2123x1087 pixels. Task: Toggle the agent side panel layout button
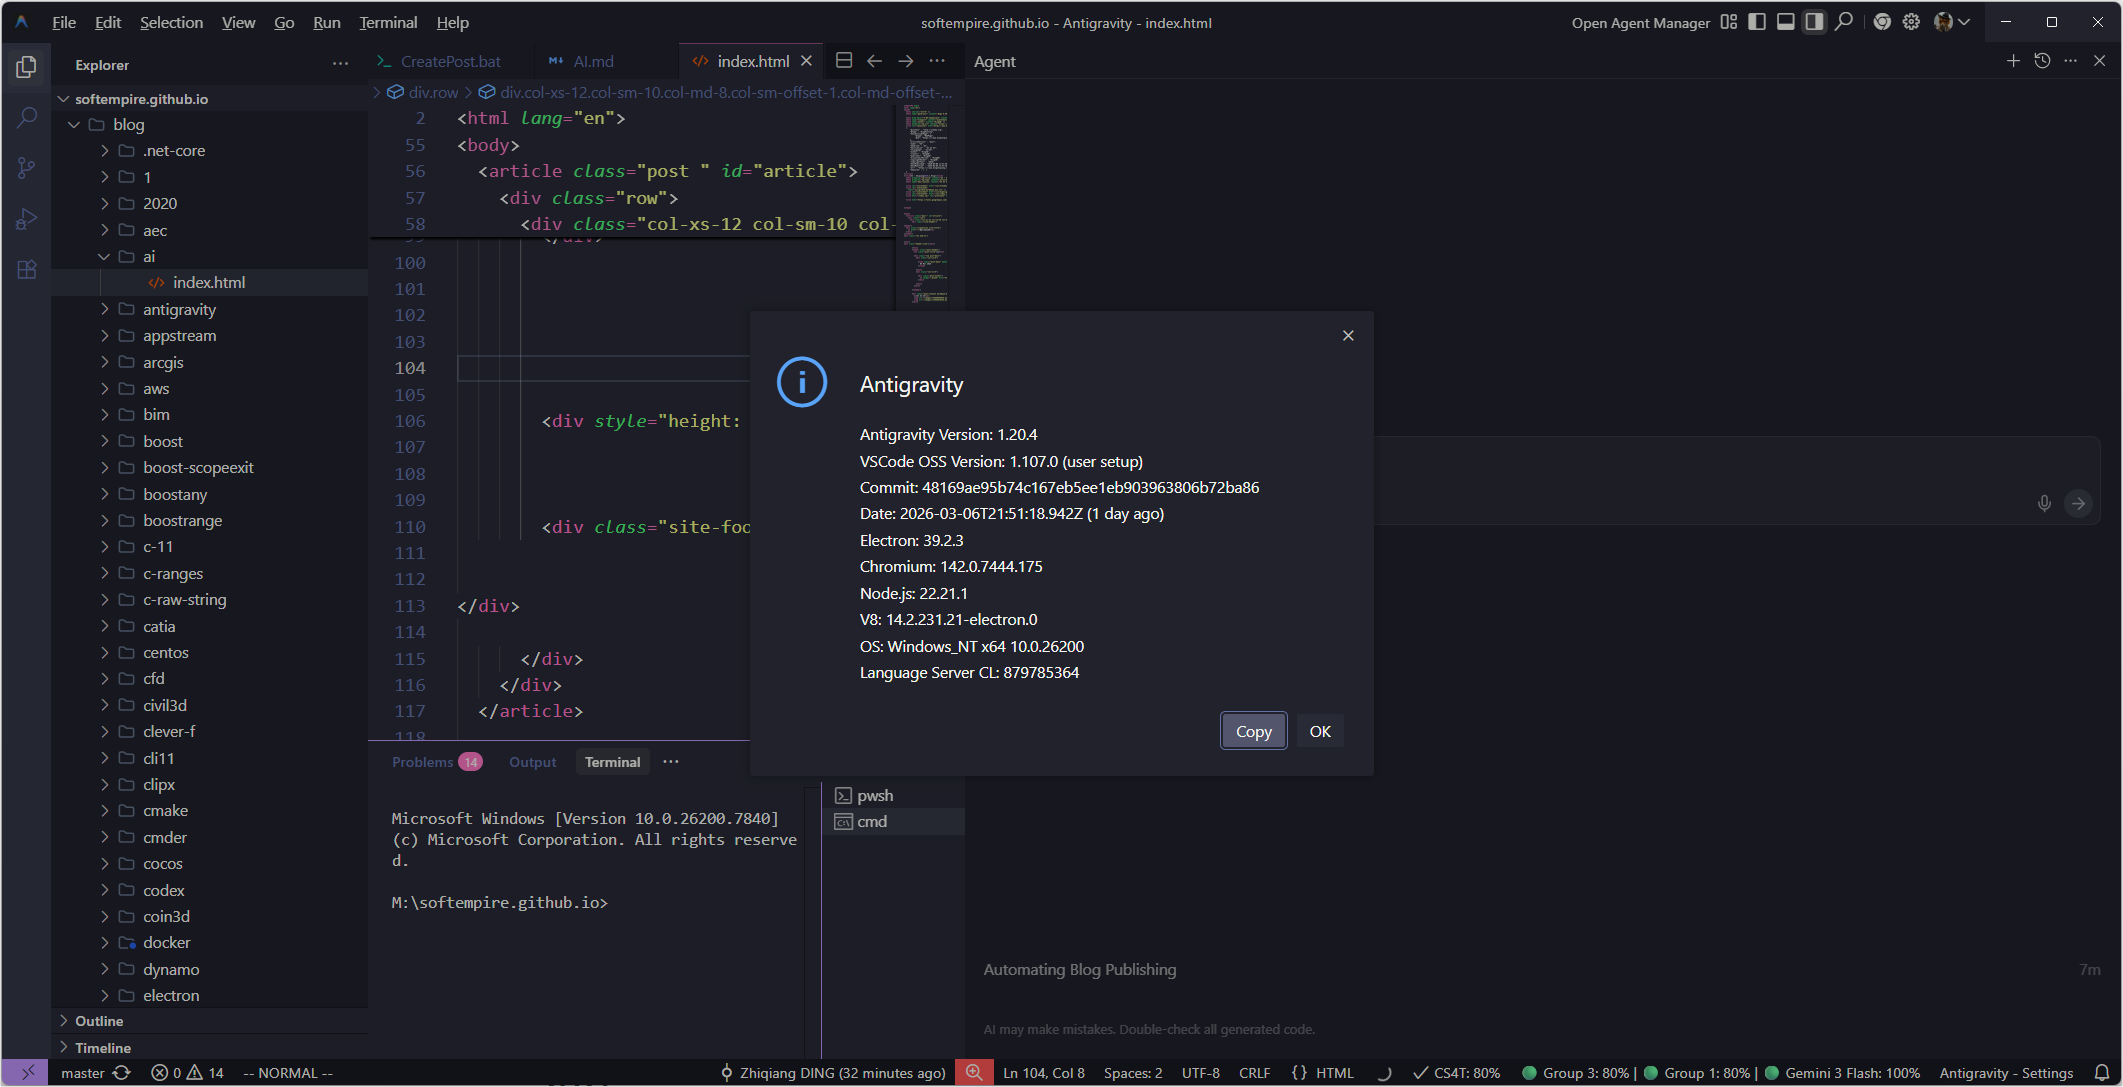[x=1814, y=22]
